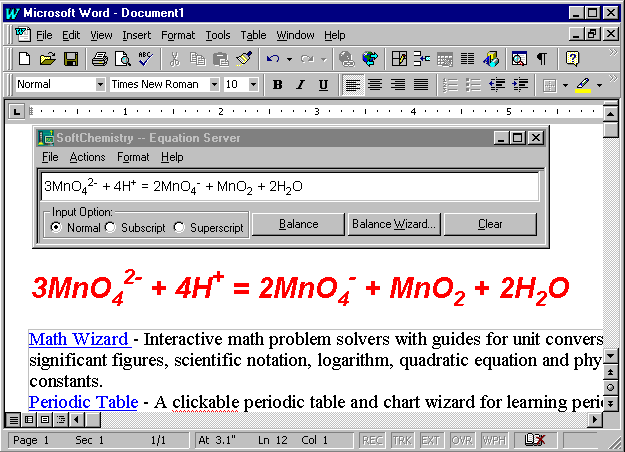Open a file with folder icon

47,59
